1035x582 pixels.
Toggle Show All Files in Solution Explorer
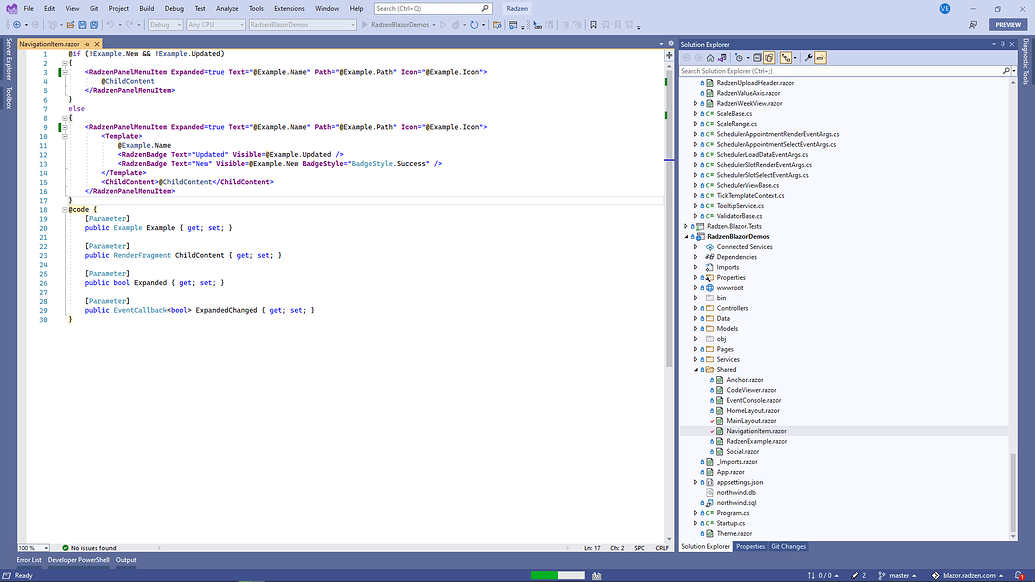pos(769,58)
